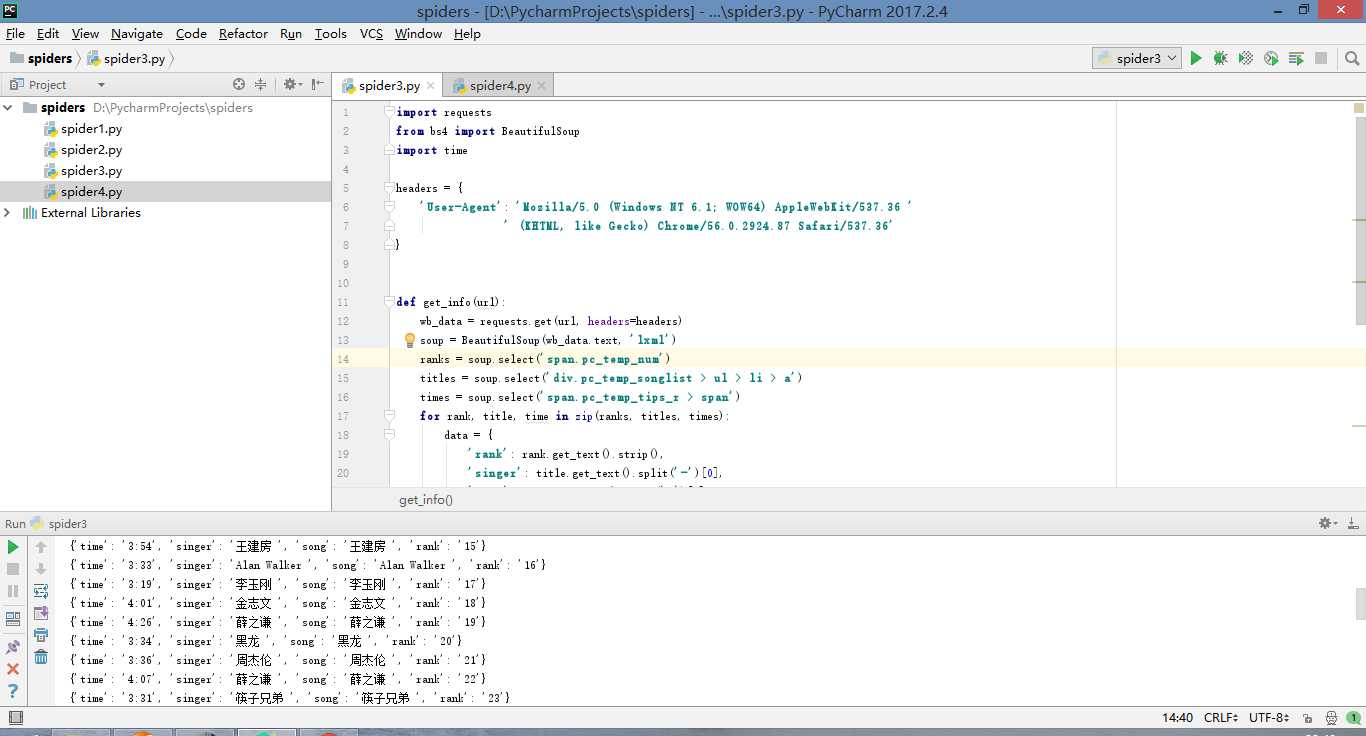
Task: Open spider3 run configuration dropdown
Action: tap(1137, 58)
